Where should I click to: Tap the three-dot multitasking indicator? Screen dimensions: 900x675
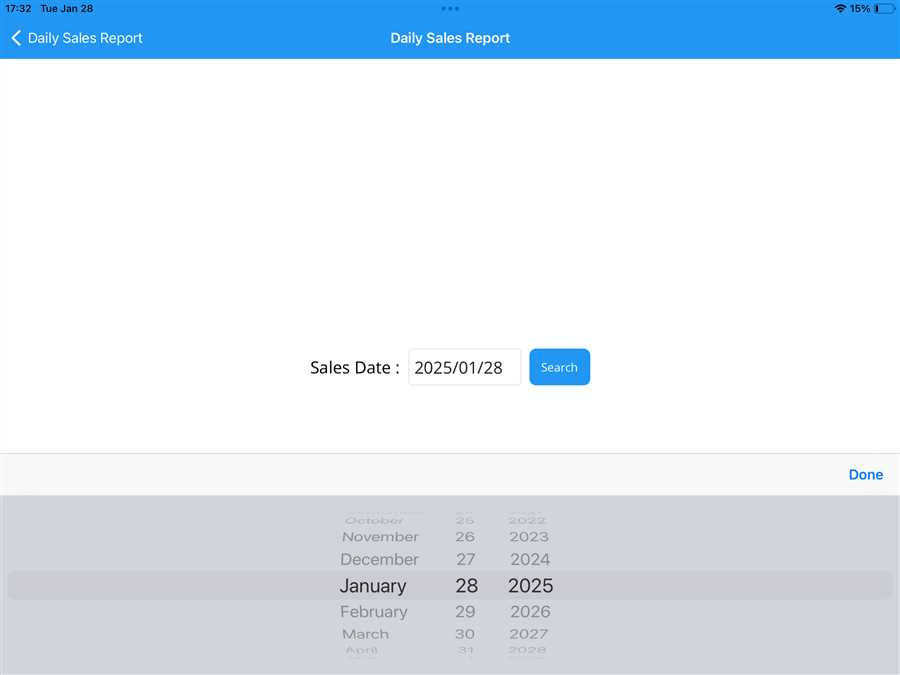[450, 8]
